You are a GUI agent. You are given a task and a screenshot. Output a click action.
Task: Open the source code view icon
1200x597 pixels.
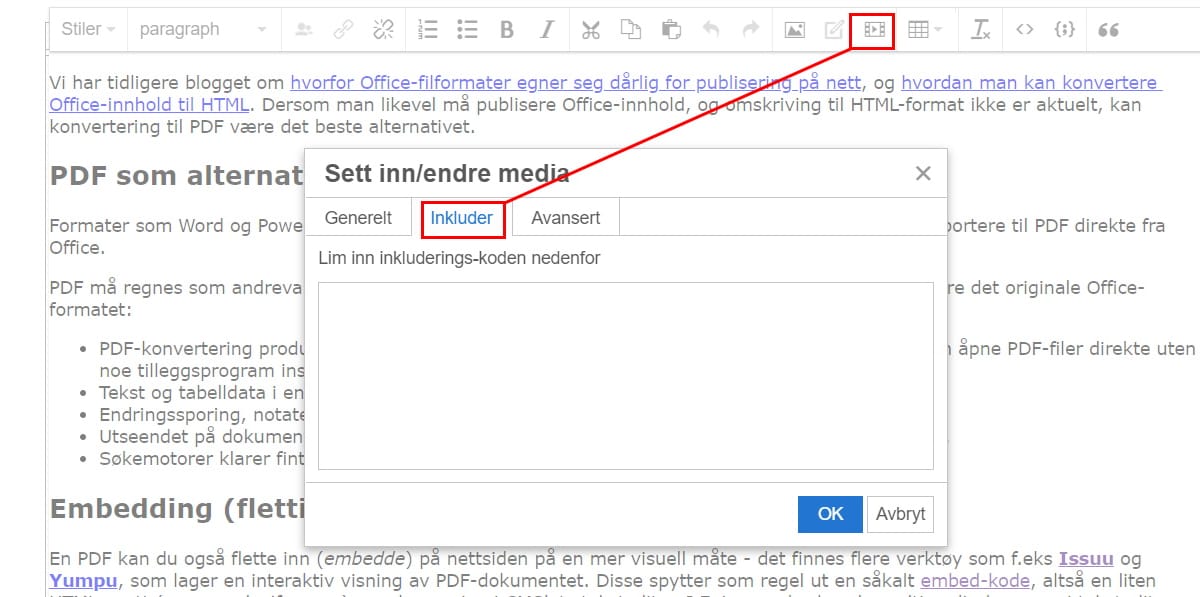click(1024, 30)
